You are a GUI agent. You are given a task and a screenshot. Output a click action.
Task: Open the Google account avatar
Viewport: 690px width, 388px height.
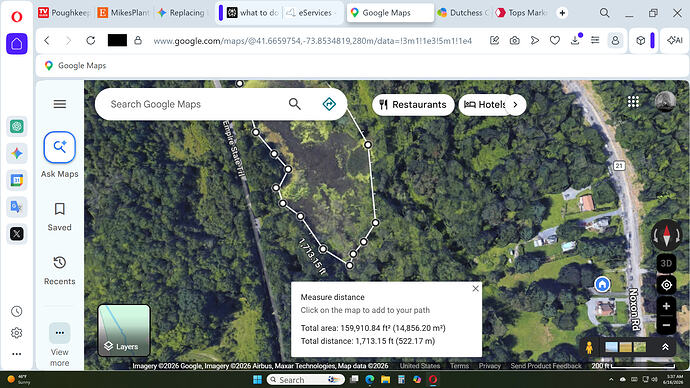coord(665,102)
